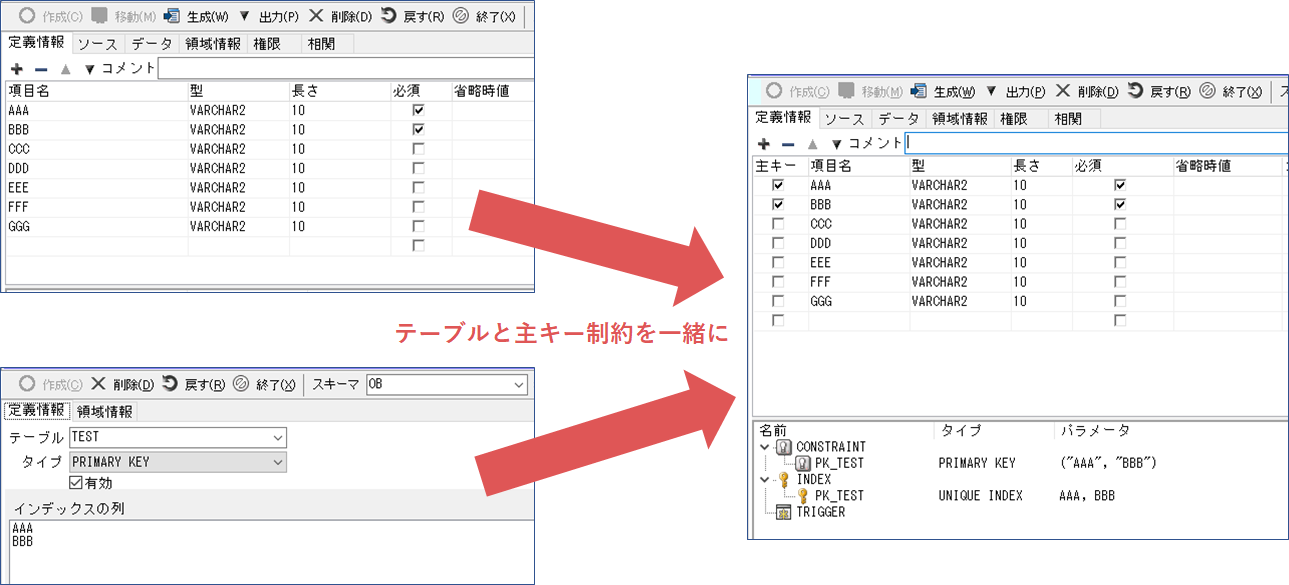Toggle 必須 checkbox for CCC in upper-left window
The image size is (1289, 585).
pos(418,149)
